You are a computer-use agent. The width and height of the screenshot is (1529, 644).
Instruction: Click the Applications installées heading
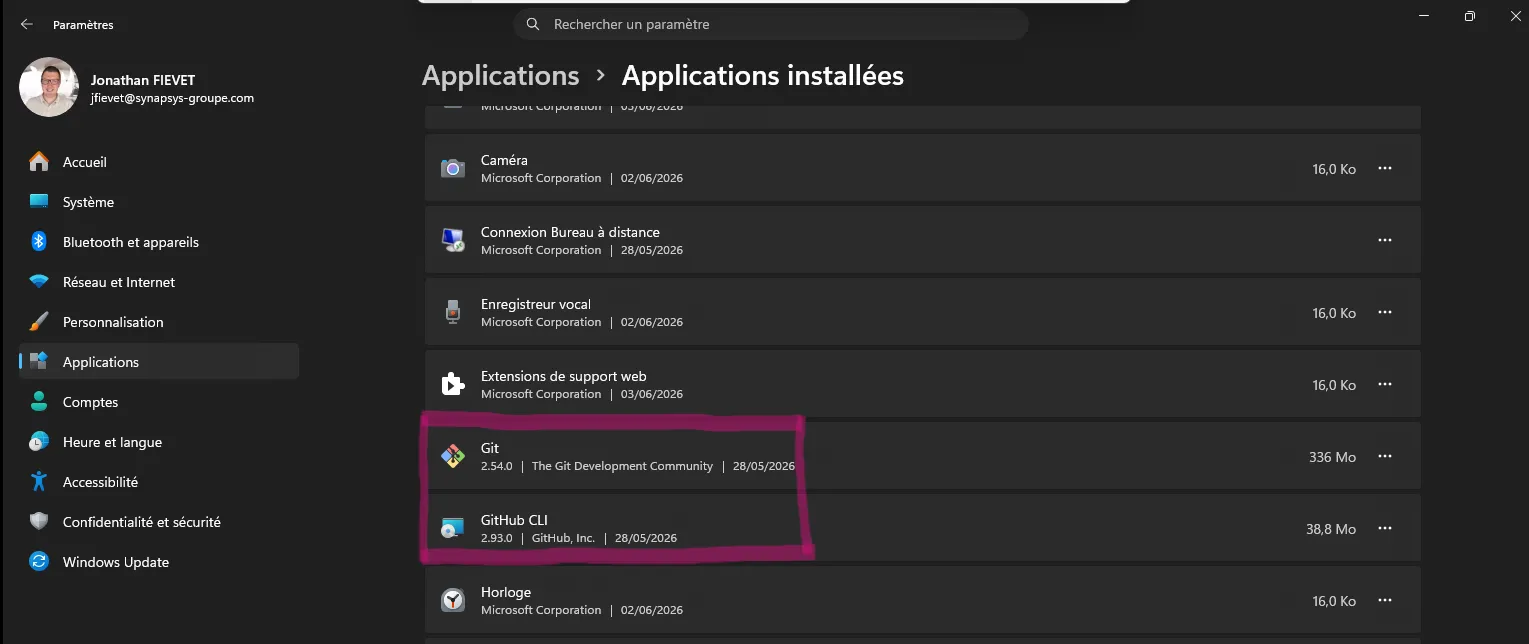tap(763, 76)
